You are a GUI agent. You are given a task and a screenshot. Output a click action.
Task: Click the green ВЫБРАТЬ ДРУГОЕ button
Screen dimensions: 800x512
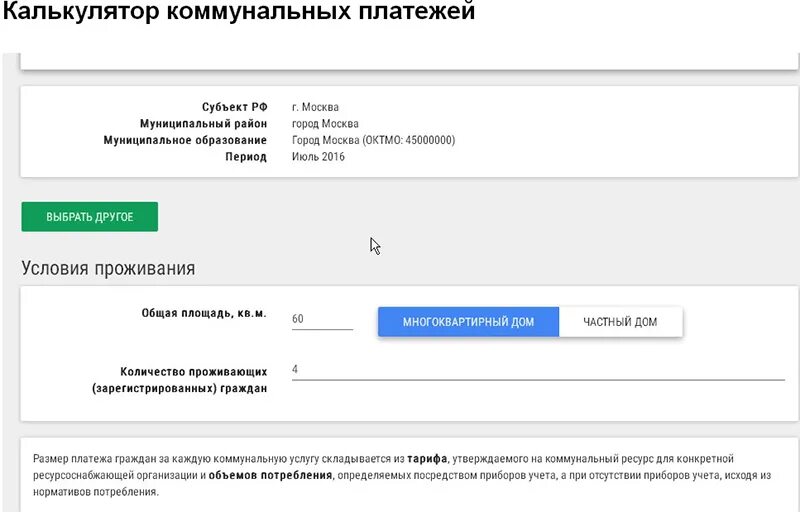[90, 217]
